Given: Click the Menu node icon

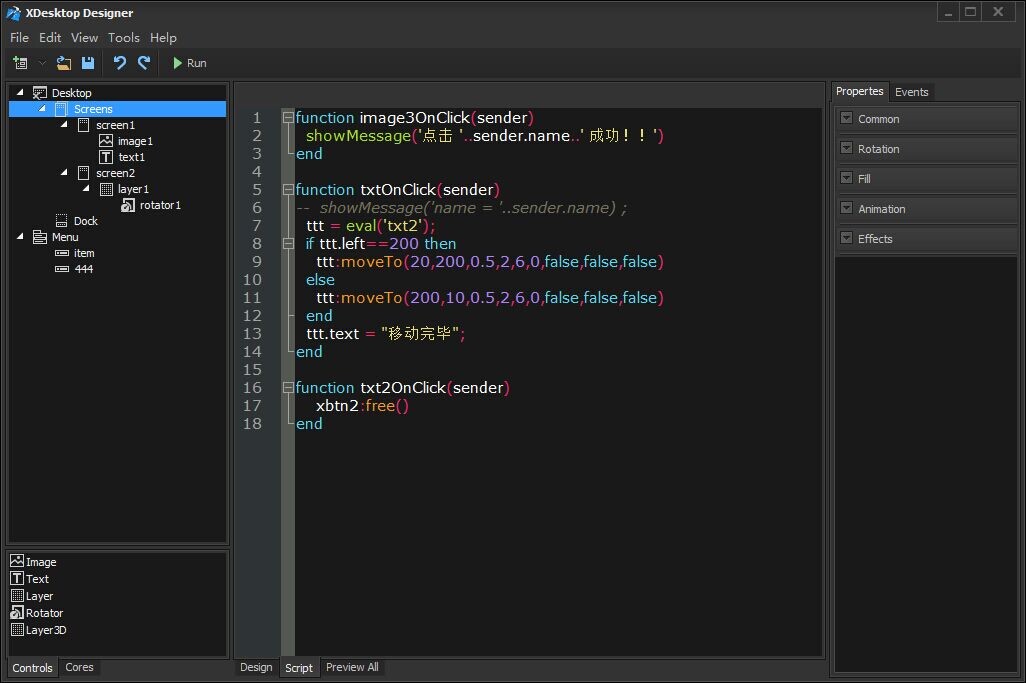Looking at the screenshot, I should click(x=40, y=237).
